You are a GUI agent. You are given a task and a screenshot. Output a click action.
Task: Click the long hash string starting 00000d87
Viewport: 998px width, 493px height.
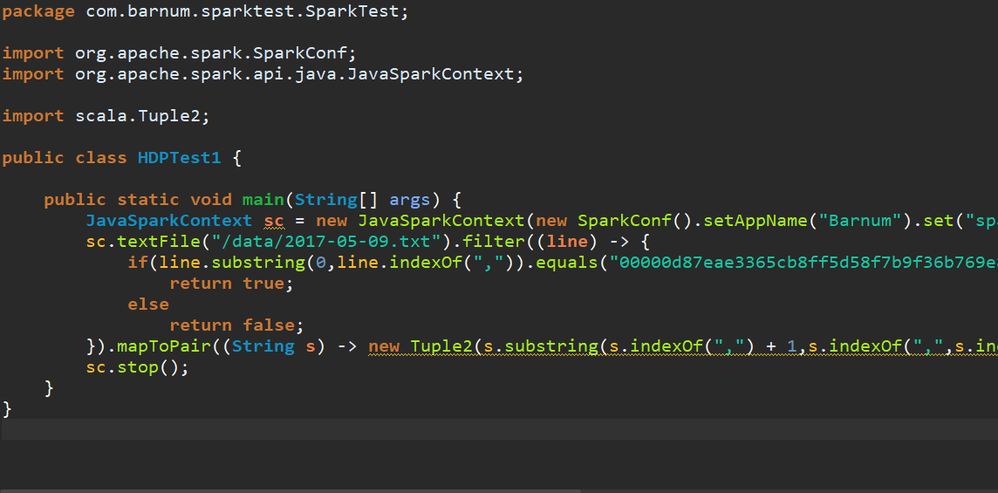805,263
